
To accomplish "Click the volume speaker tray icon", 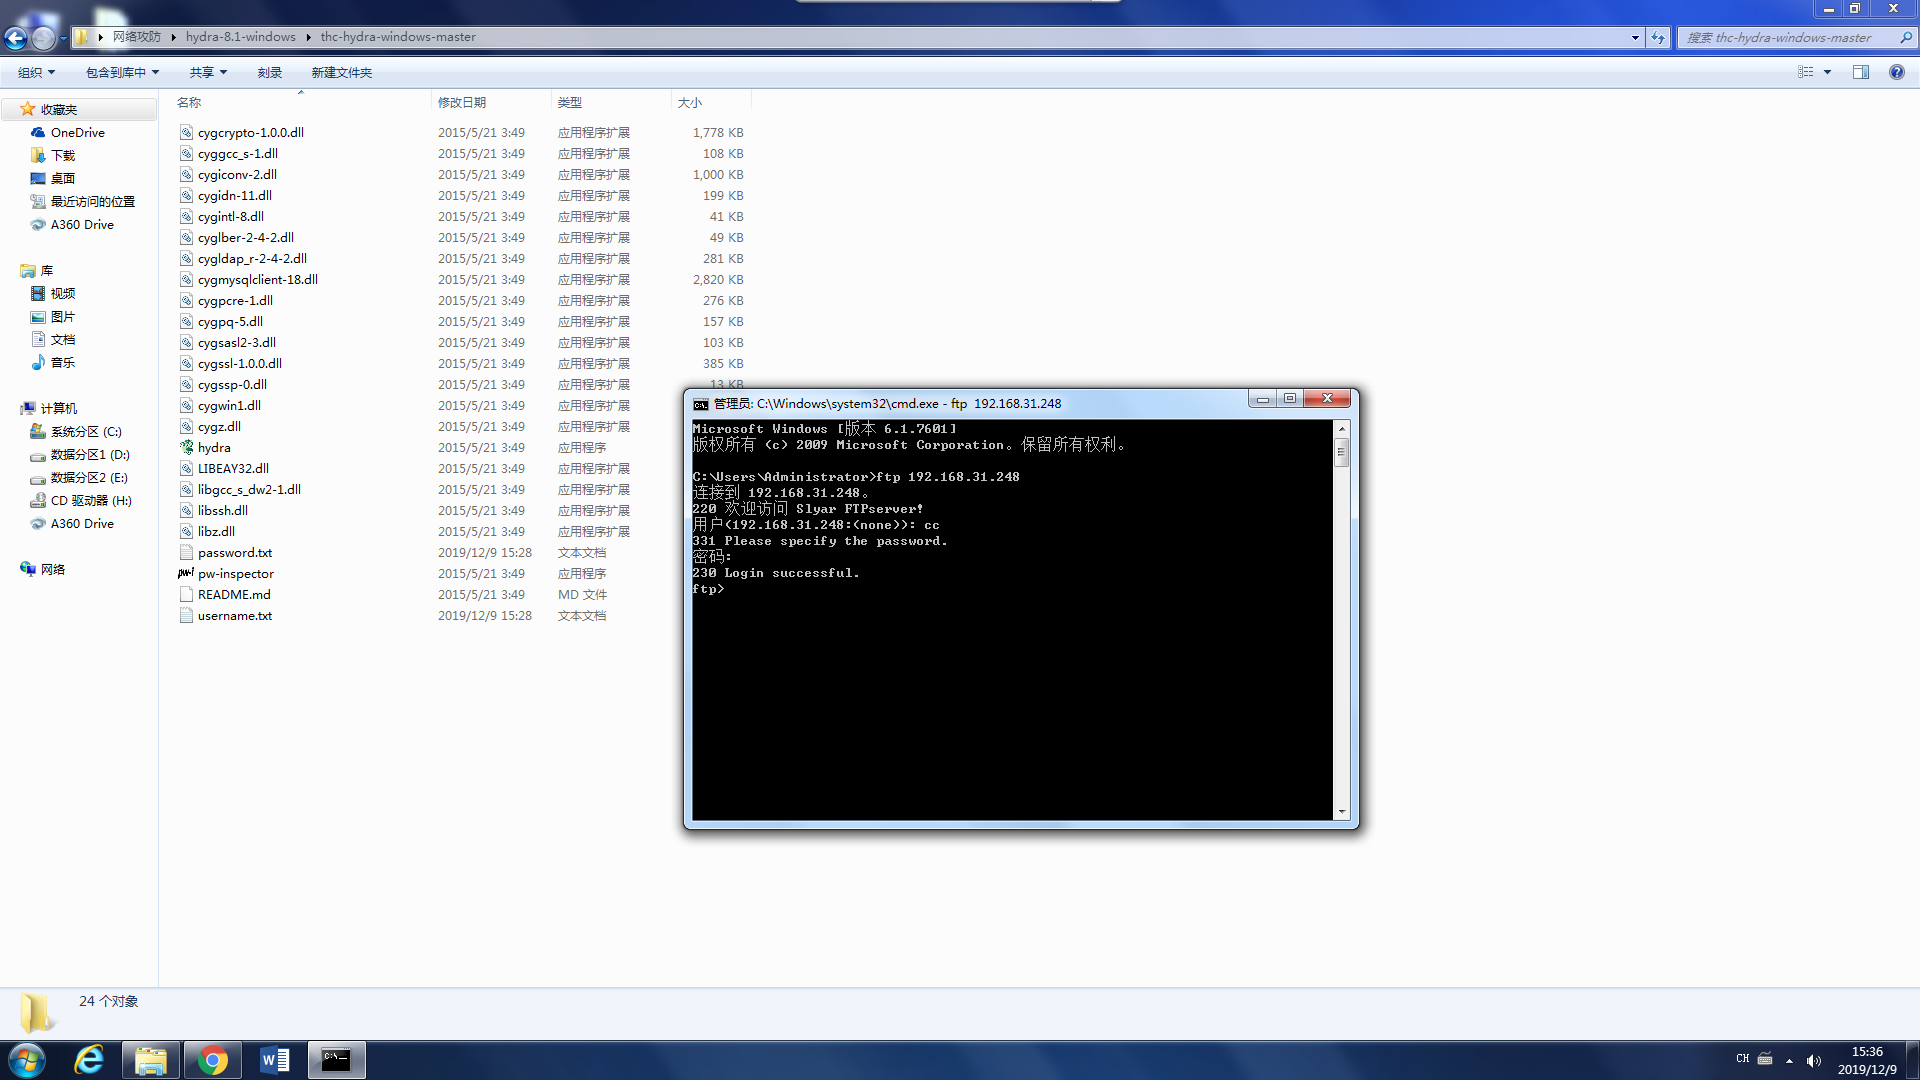I will coord(1814,1060).
